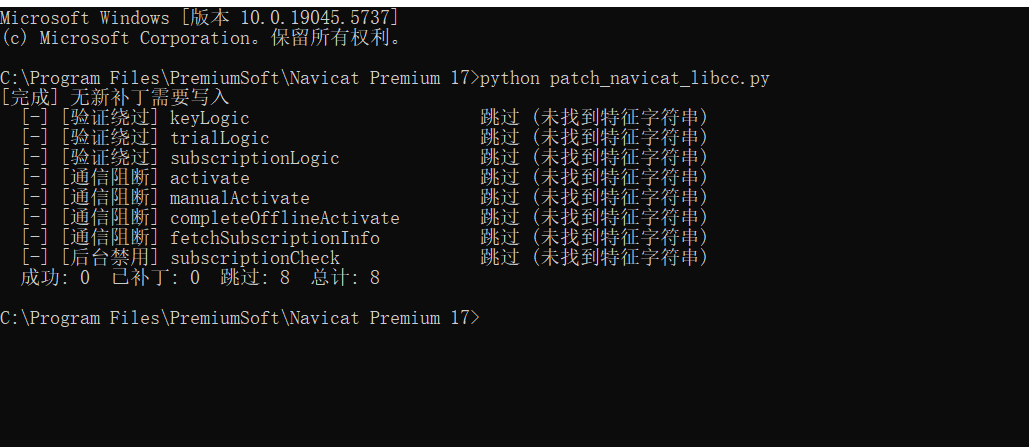Click the [完成] 无新补丁需要写入 status line
Viewport: 1029px width, 447px height.
pos(115,98)
